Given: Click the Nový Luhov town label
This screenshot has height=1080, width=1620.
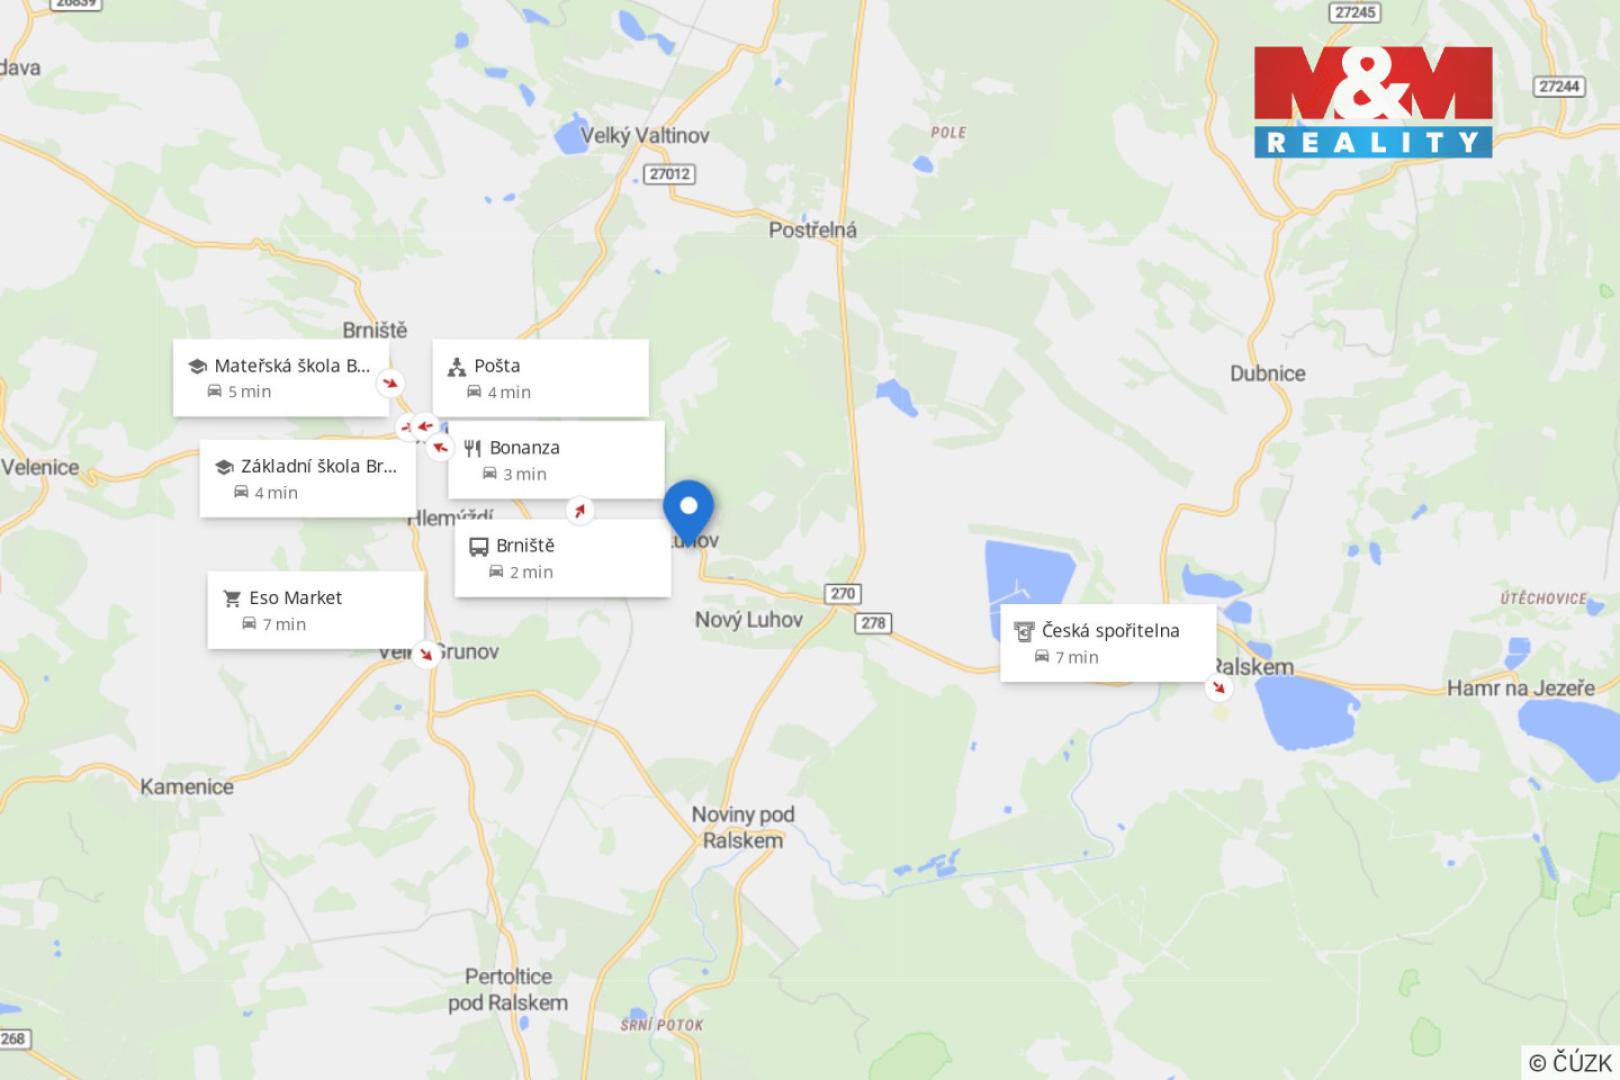Looking at the screenshot, I should [749, 620].
